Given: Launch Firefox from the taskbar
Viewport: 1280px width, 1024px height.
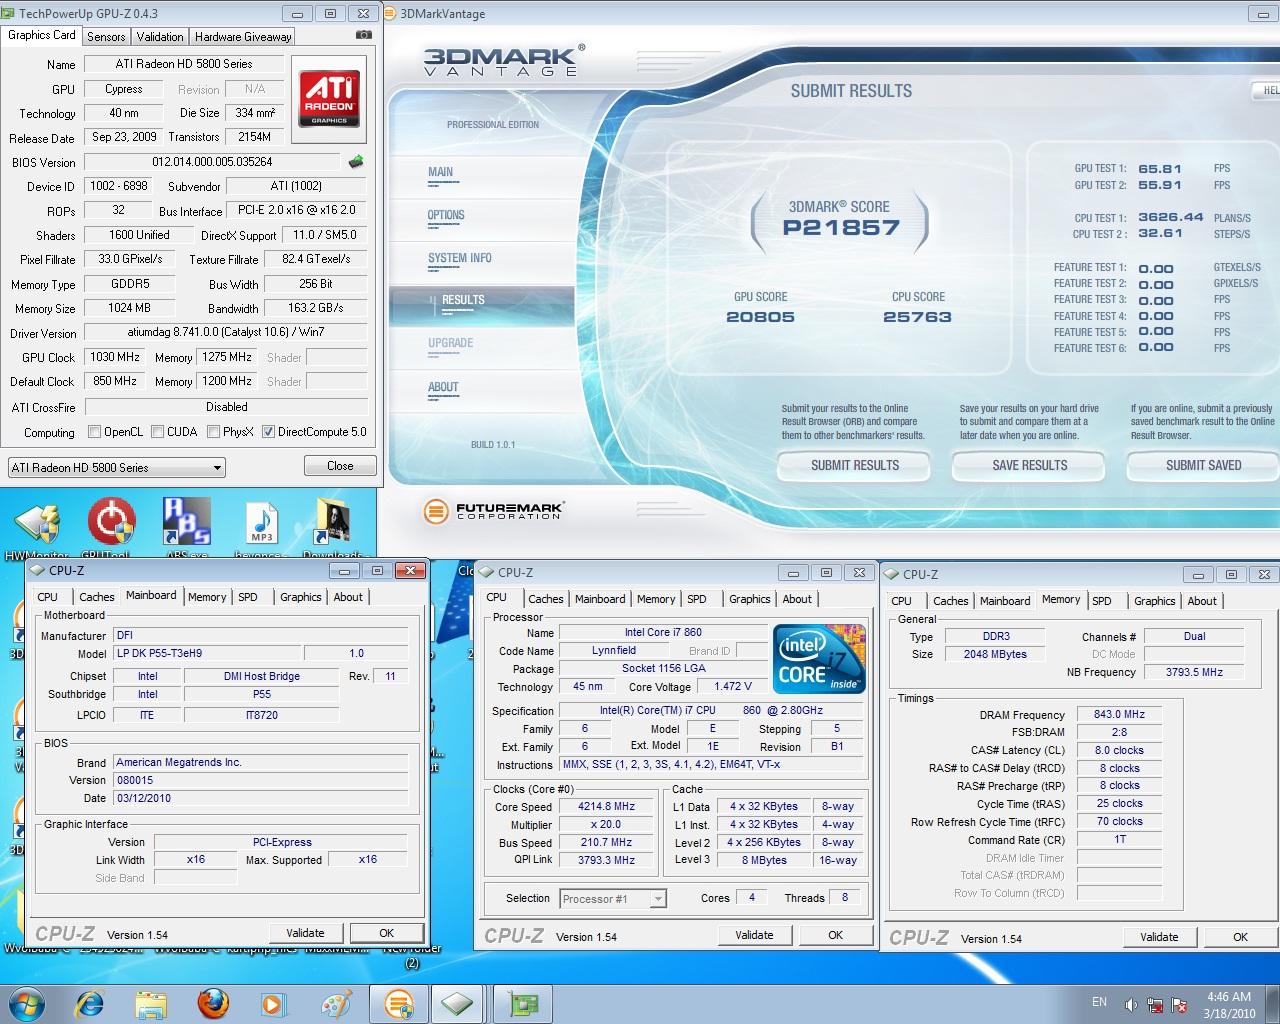Looking at the screenshot, I should pos(212,1003).
